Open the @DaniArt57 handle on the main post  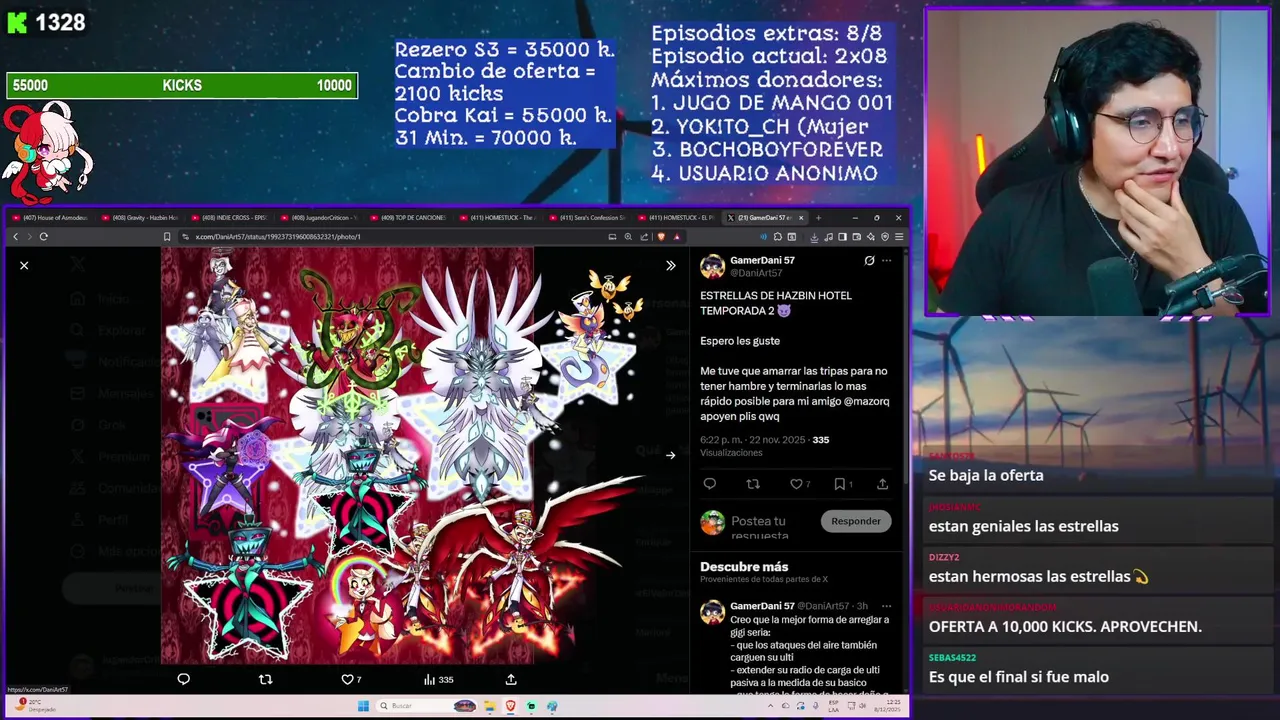click(x=756, y=273)
